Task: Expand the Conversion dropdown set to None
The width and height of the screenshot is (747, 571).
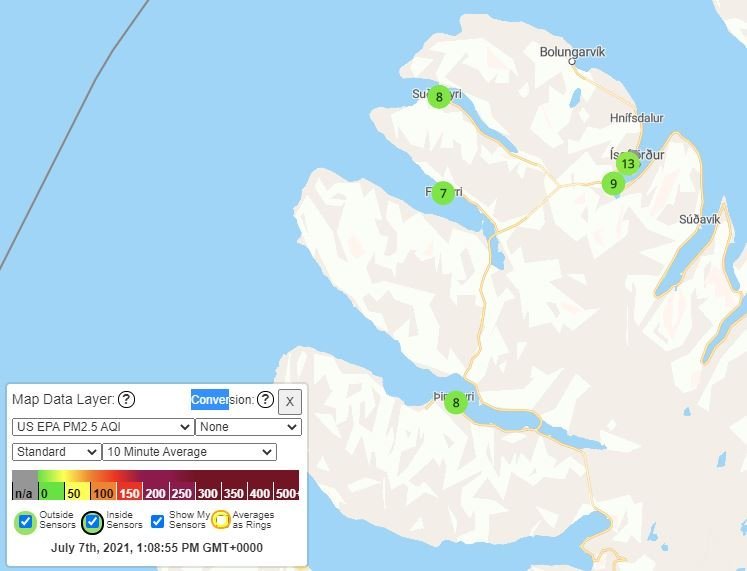Action: click(248, 427)
